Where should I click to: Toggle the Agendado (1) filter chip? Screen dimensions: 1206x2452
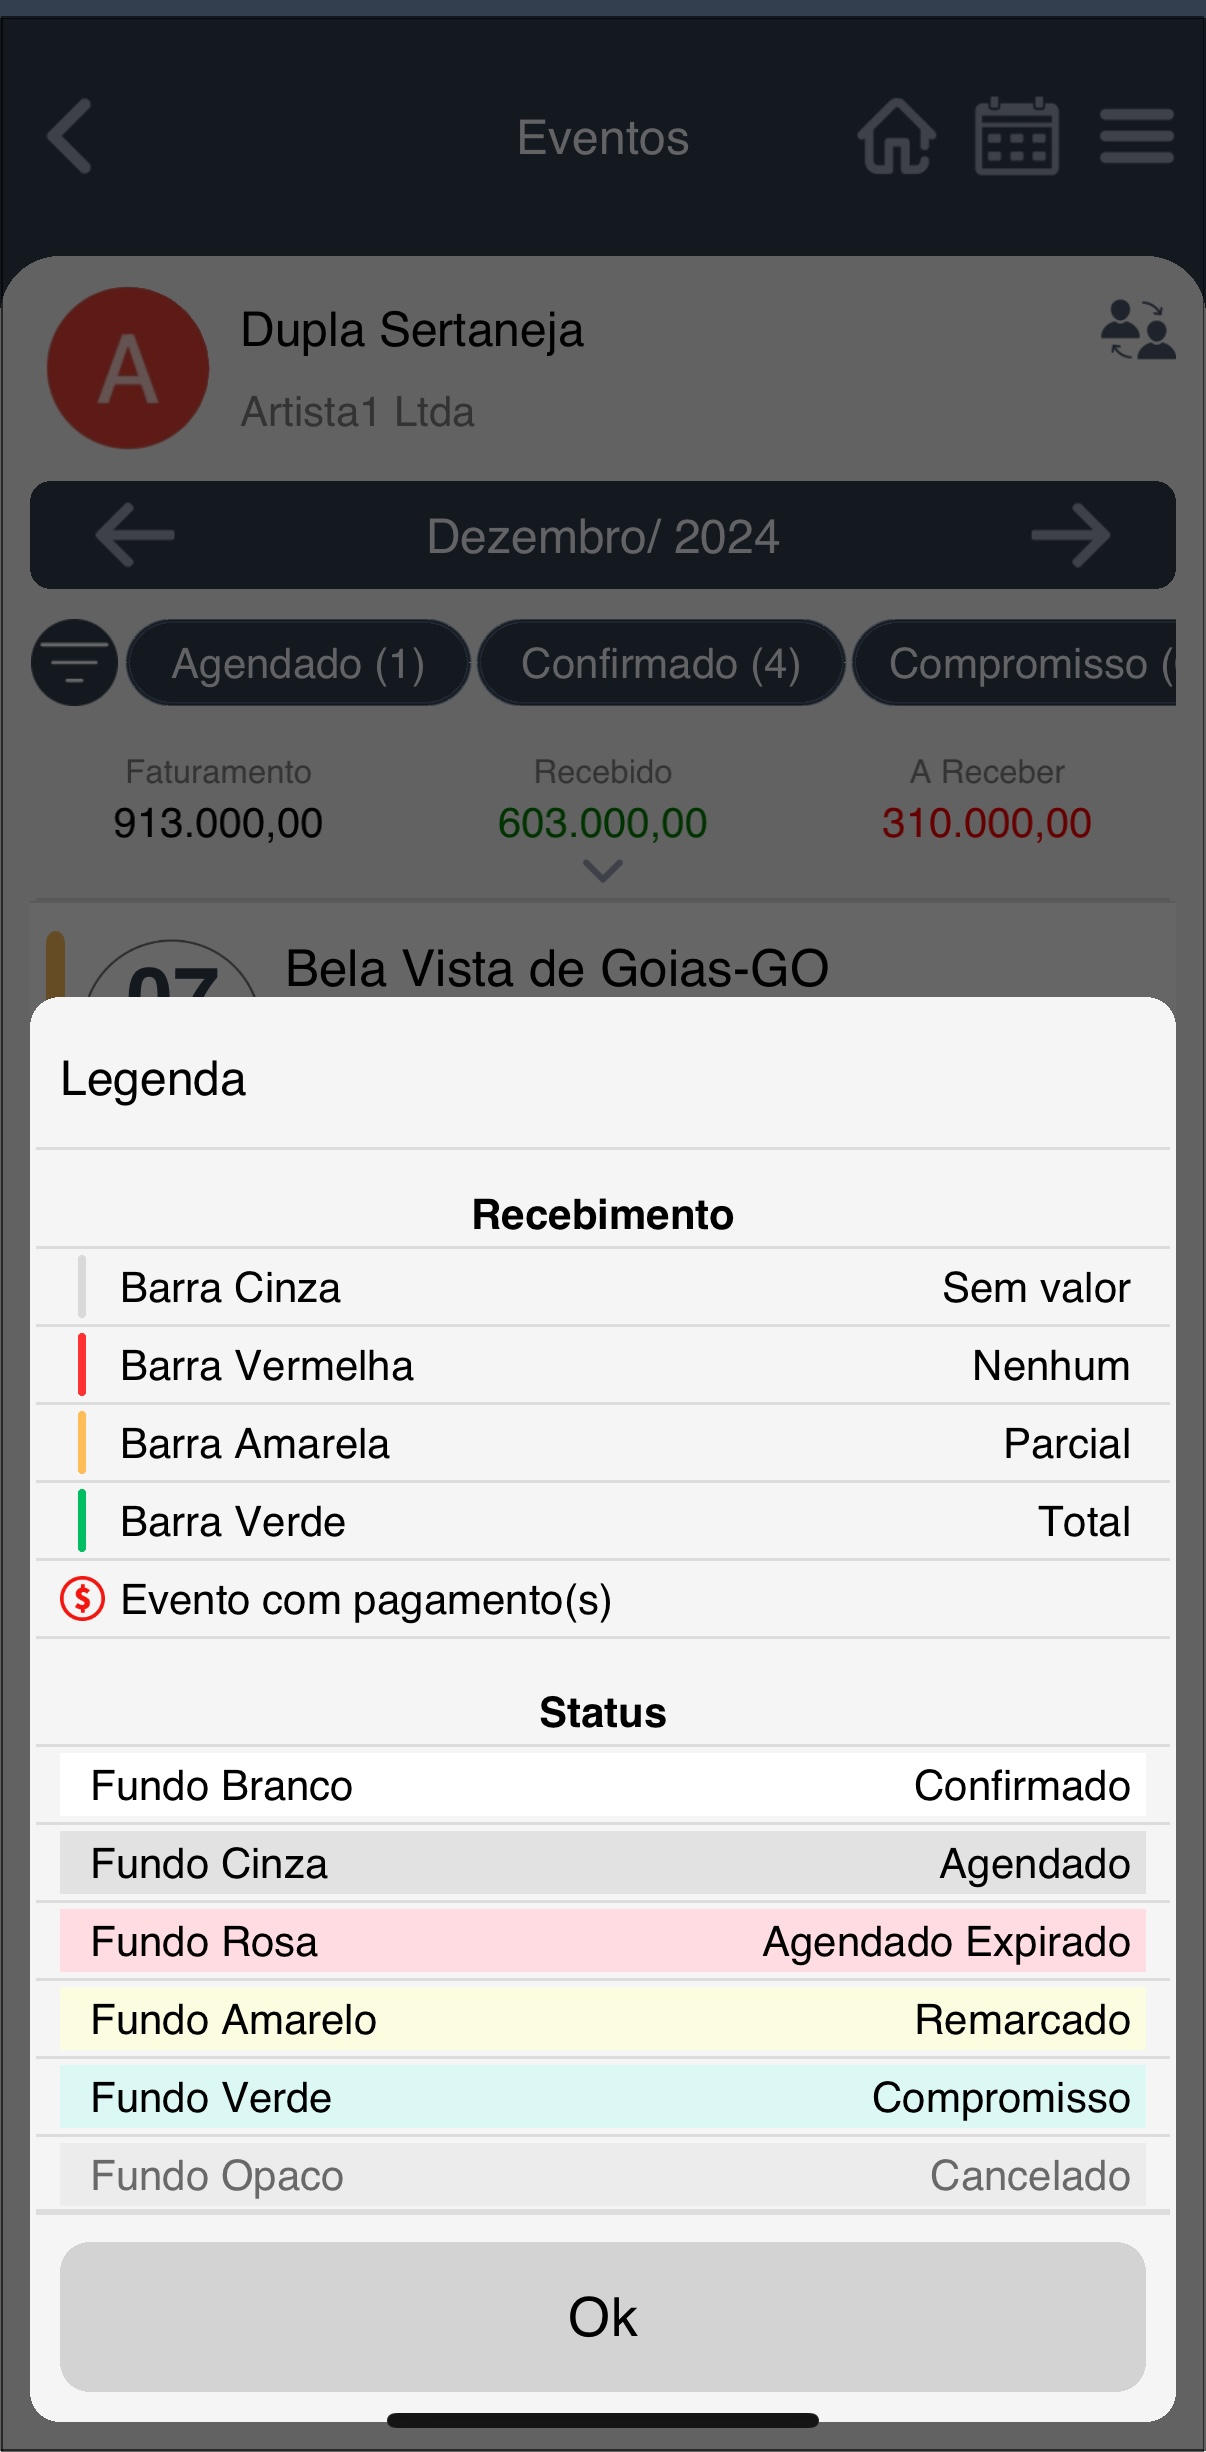click(298, 663)
